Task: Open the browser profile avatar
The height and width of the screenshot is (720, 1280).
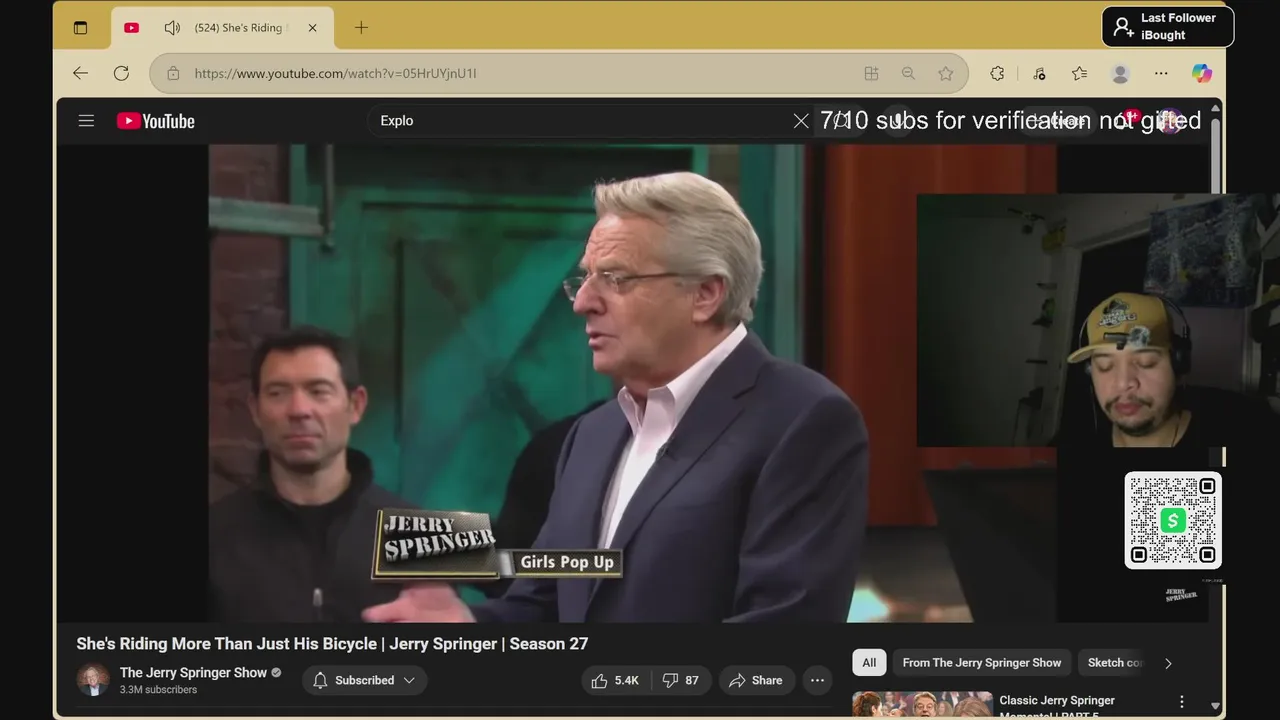Action: click(1120, 73)
